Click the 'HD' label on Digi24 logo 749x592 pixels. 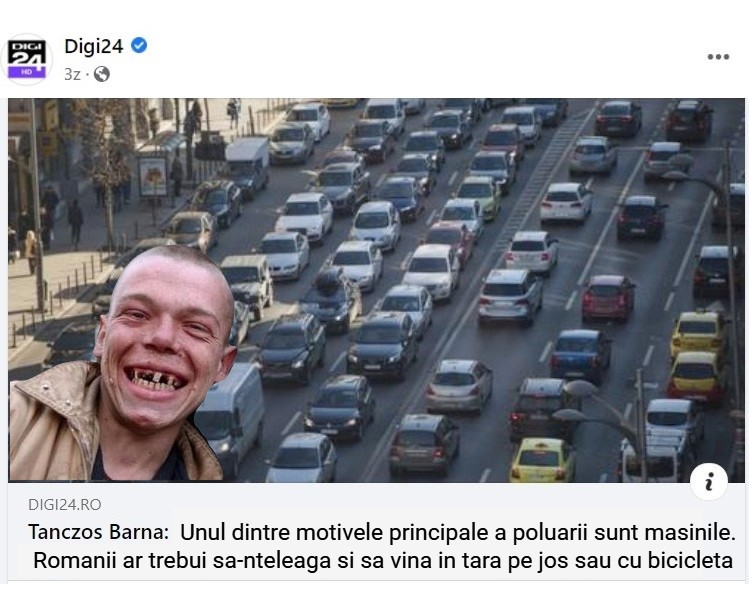[27, 72]
